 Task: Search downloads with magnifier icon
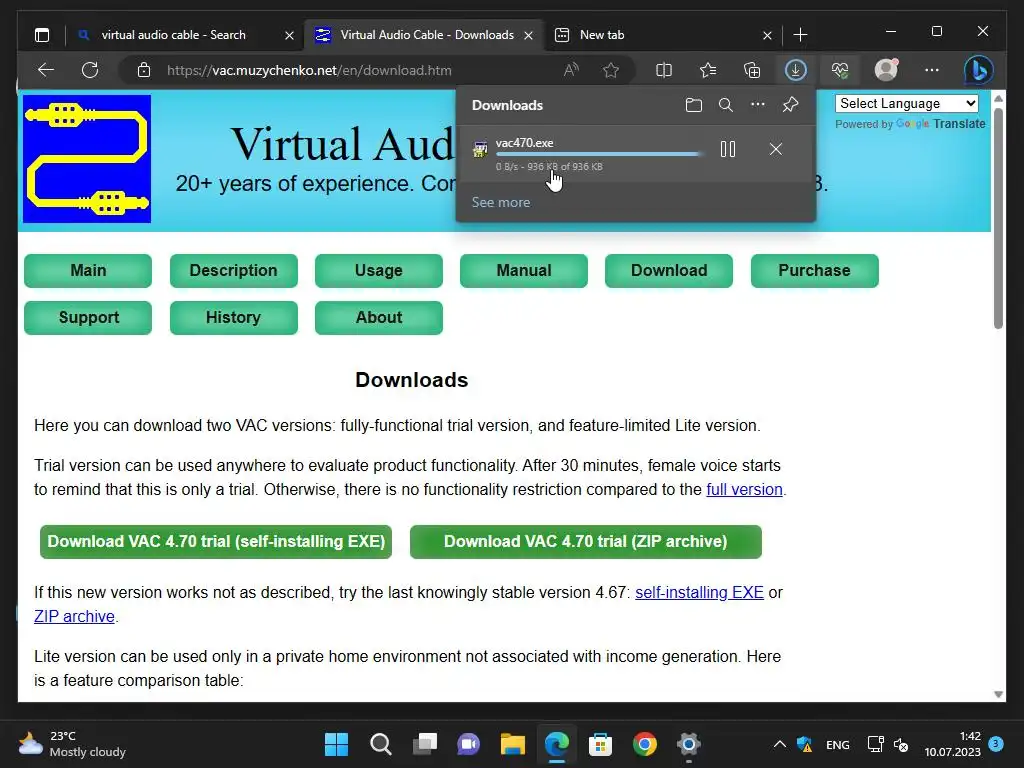pyautogui.click(x=726, y=105)
